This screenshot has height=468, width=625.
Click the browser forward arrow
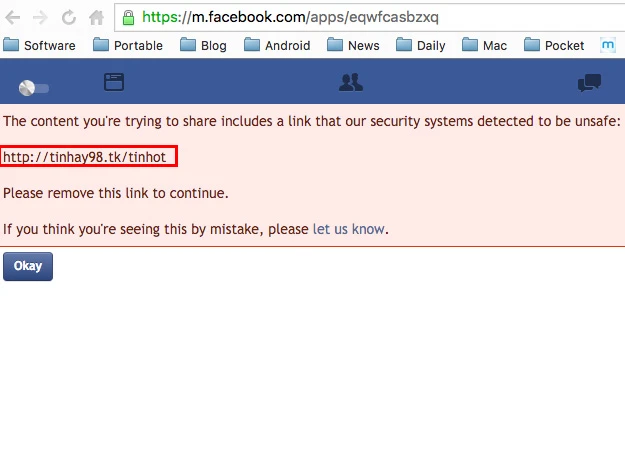[x=41, y=17]
